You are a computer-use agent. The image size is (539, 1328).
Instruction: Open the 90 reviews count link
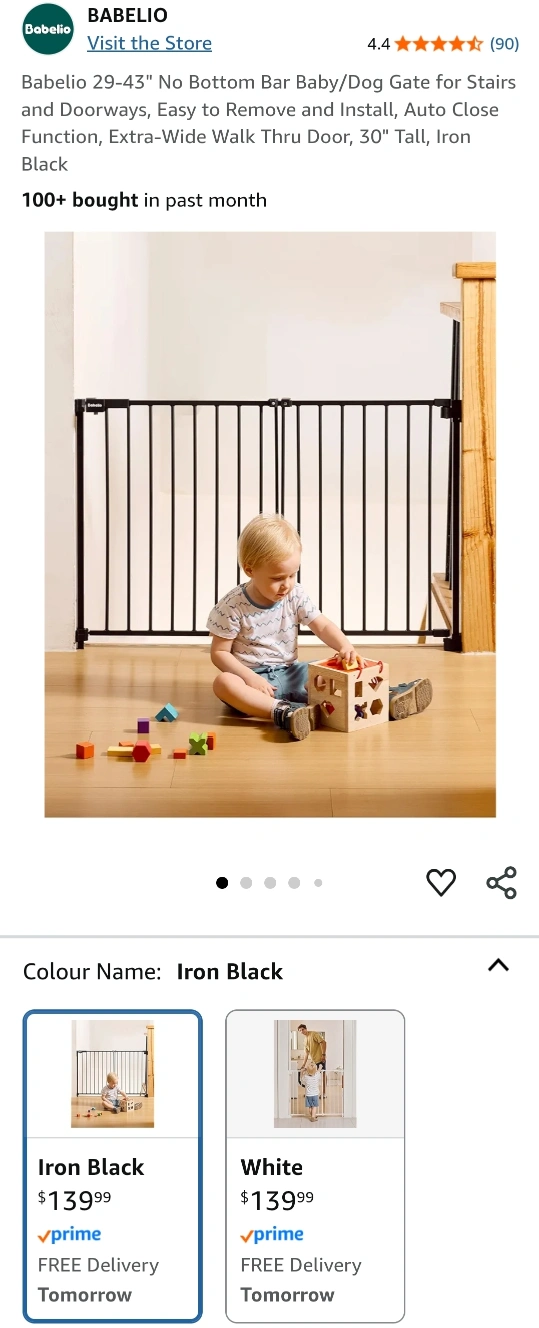[504, 44]
